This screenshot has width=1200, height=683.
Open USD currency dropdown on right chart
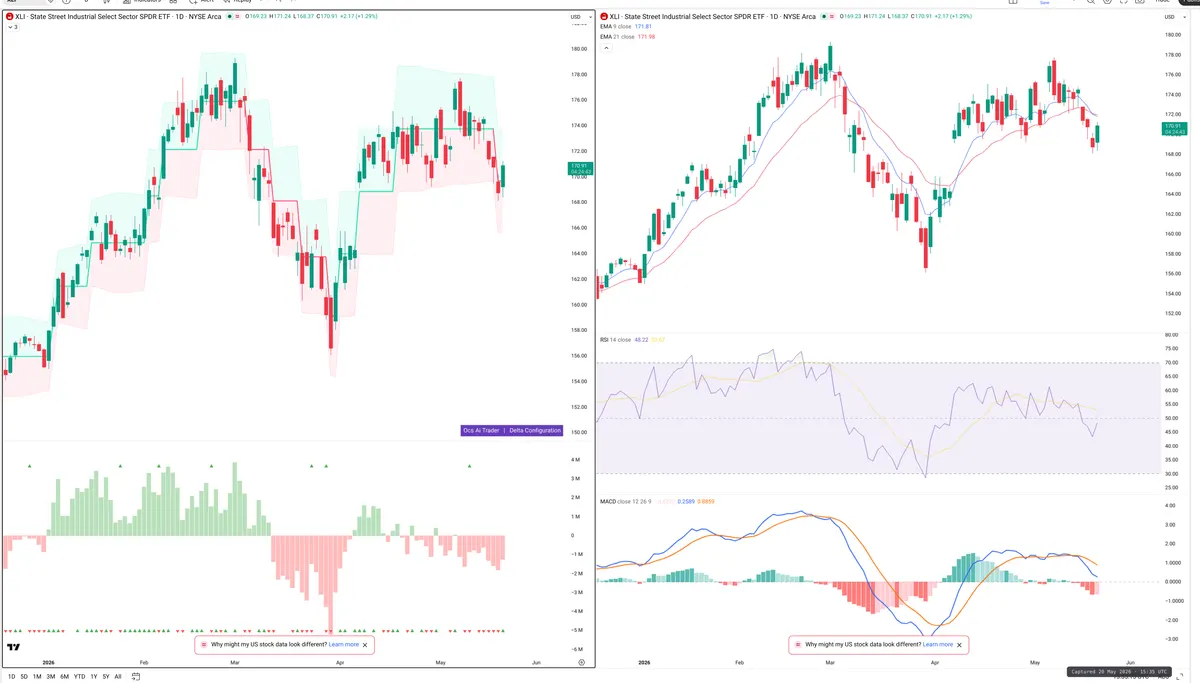click(x=1173, y=17)
